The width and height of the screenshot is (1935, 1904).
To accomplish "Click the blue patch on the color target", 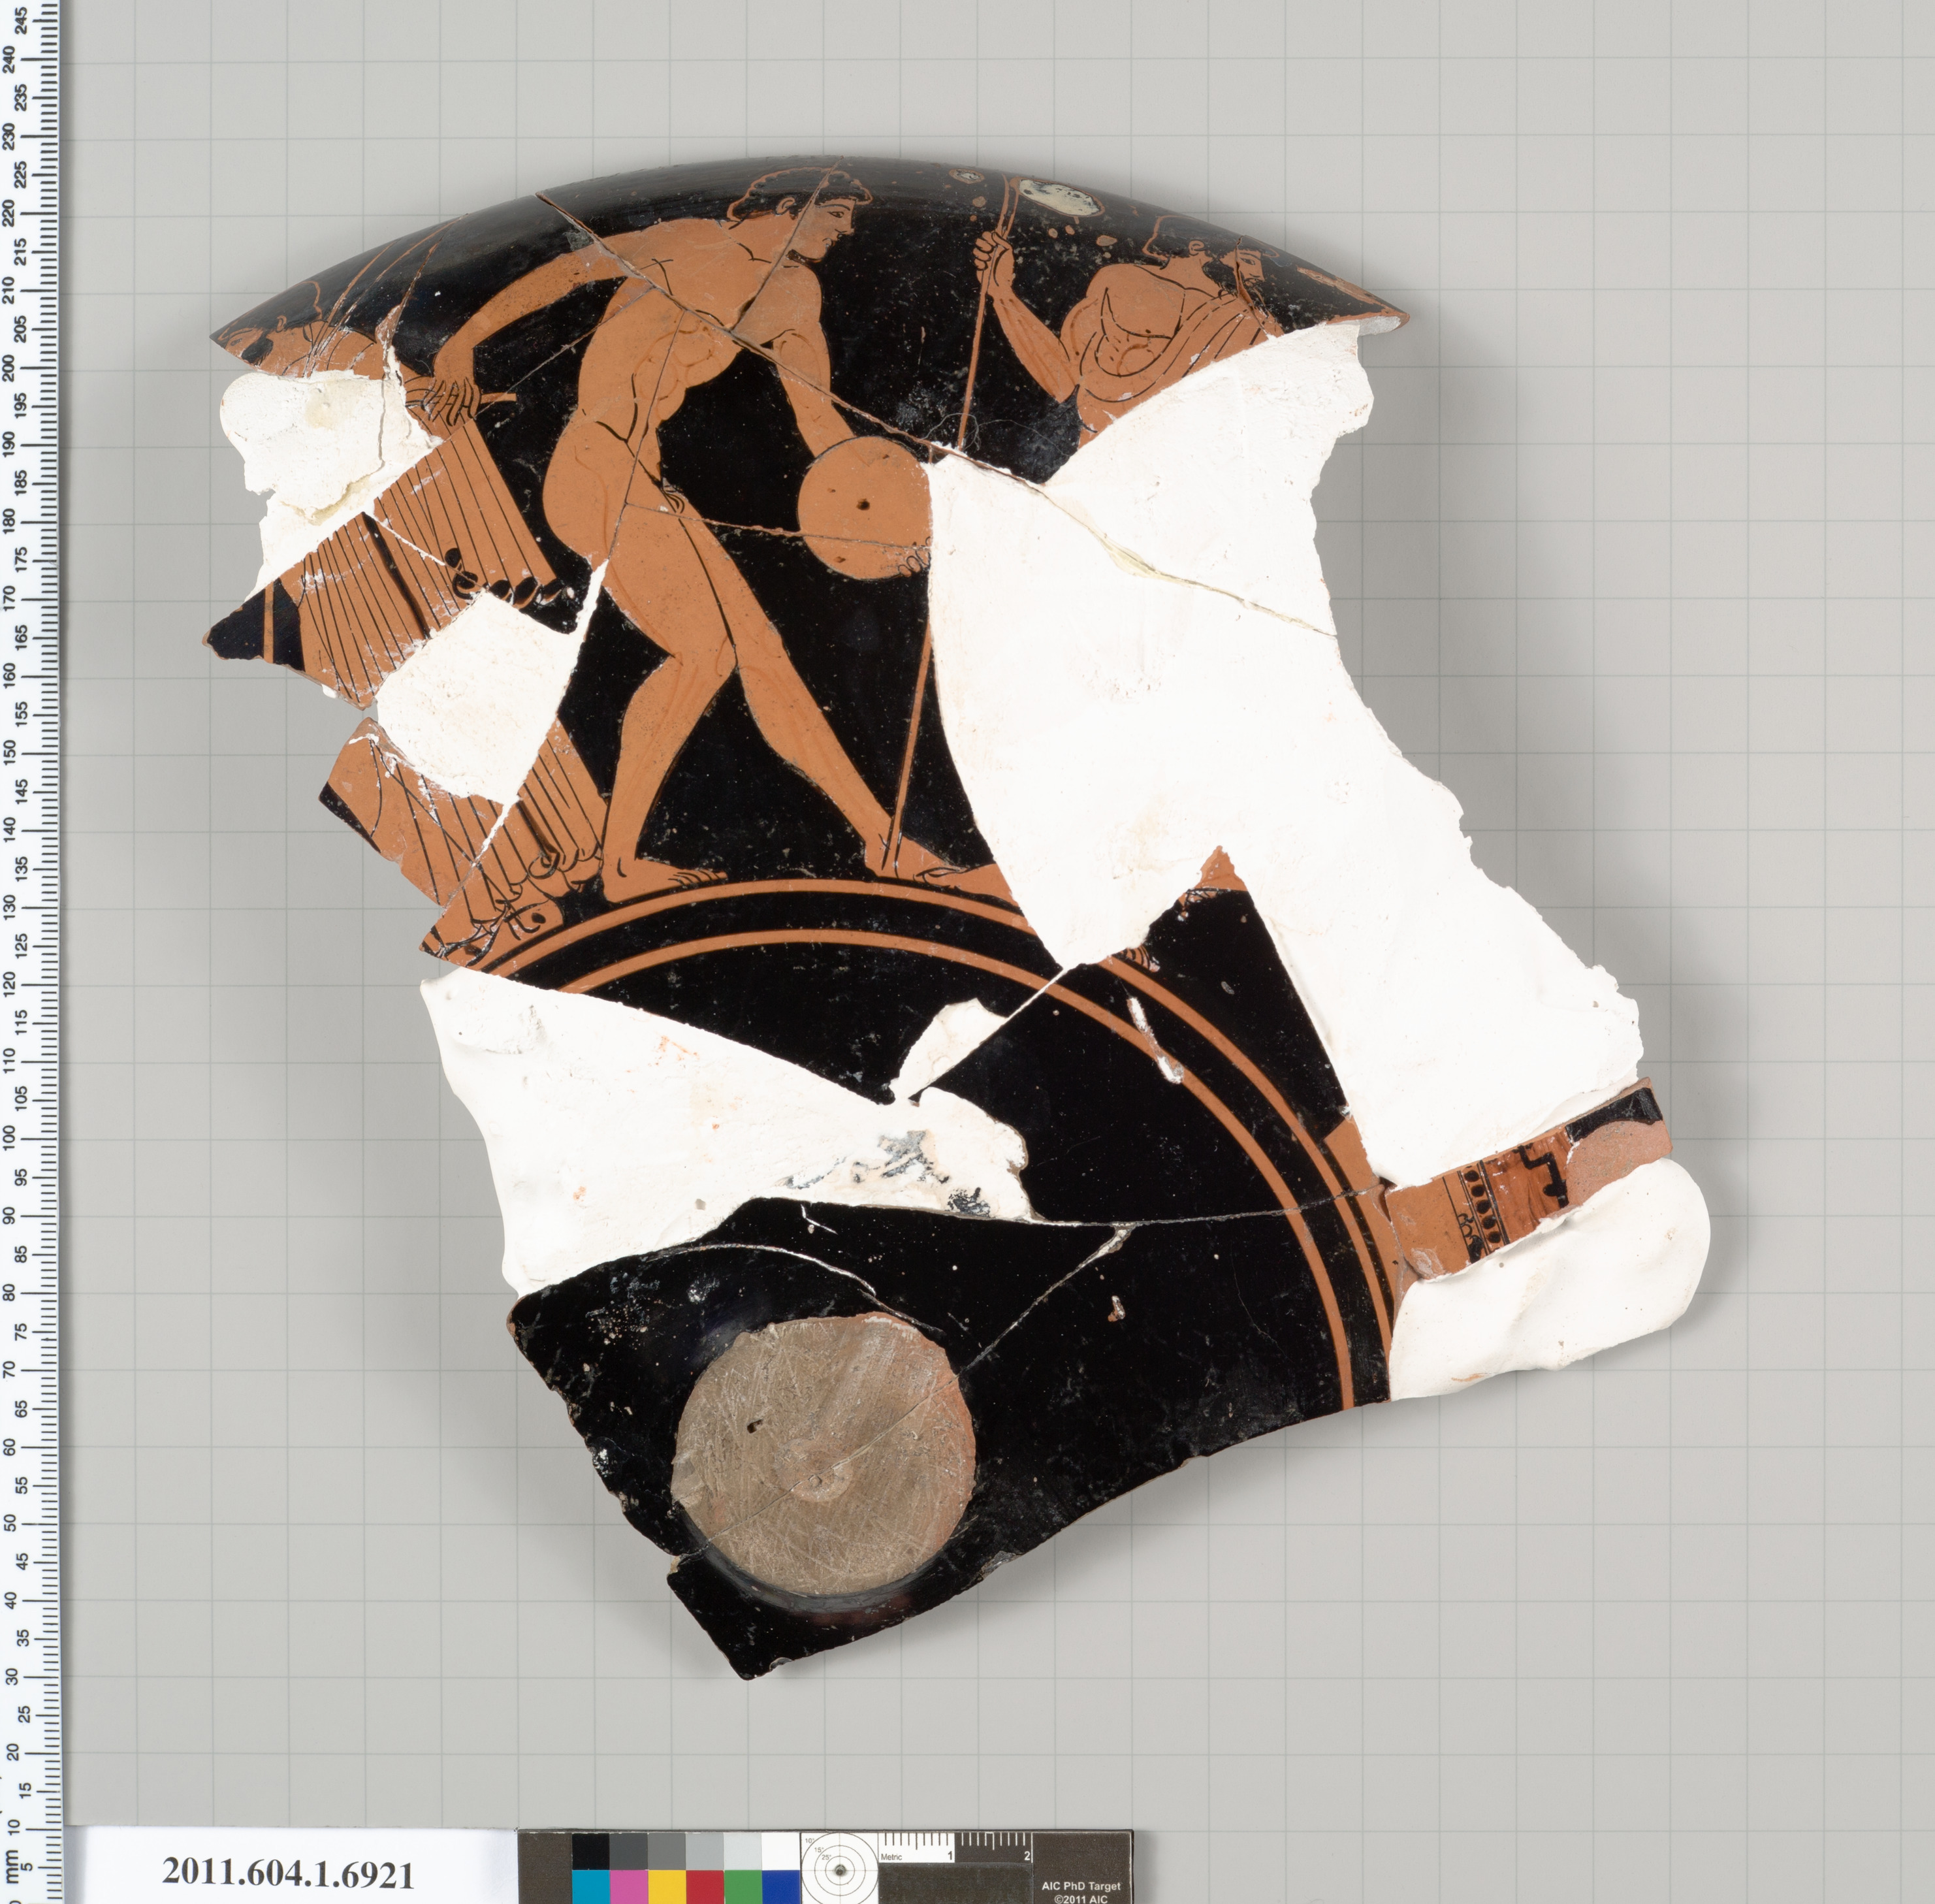I will coord(781,1887).
